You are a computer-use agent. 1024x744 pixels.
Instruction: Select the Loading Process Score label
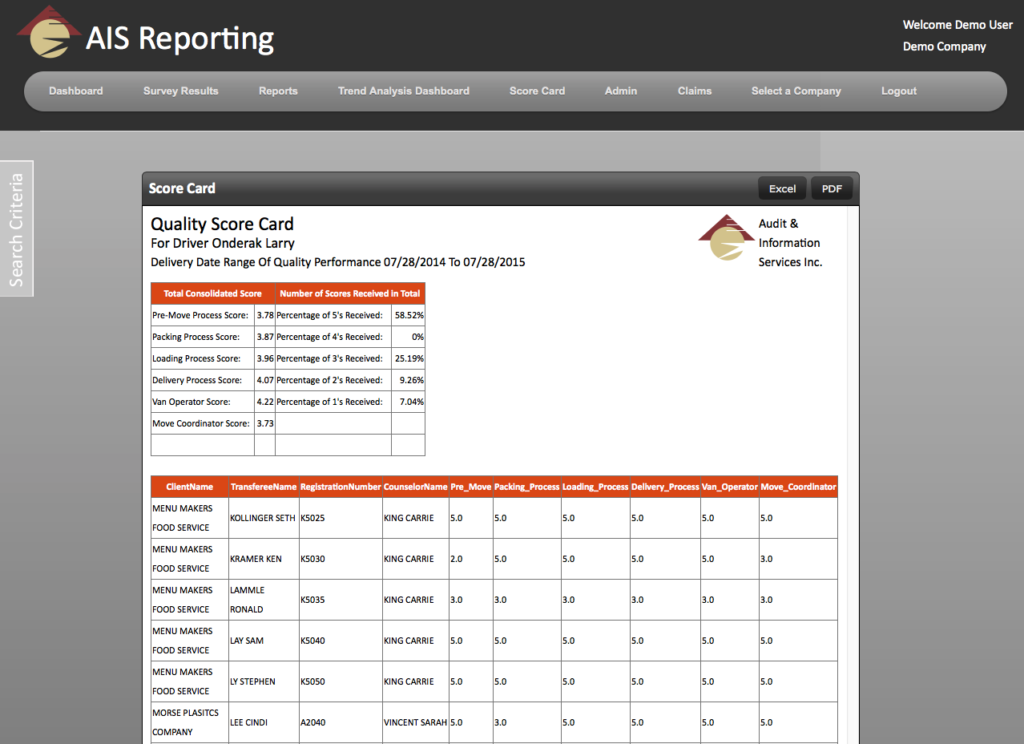tap(197, 358)
